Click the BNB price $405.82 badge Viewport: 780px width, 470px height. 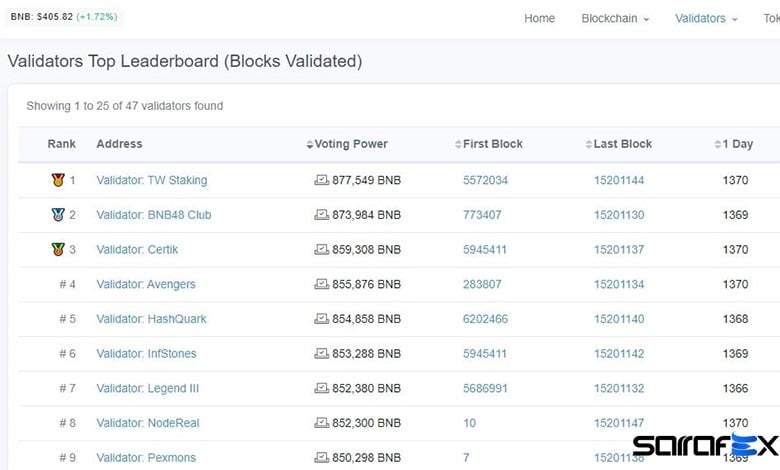coord(64,17)
